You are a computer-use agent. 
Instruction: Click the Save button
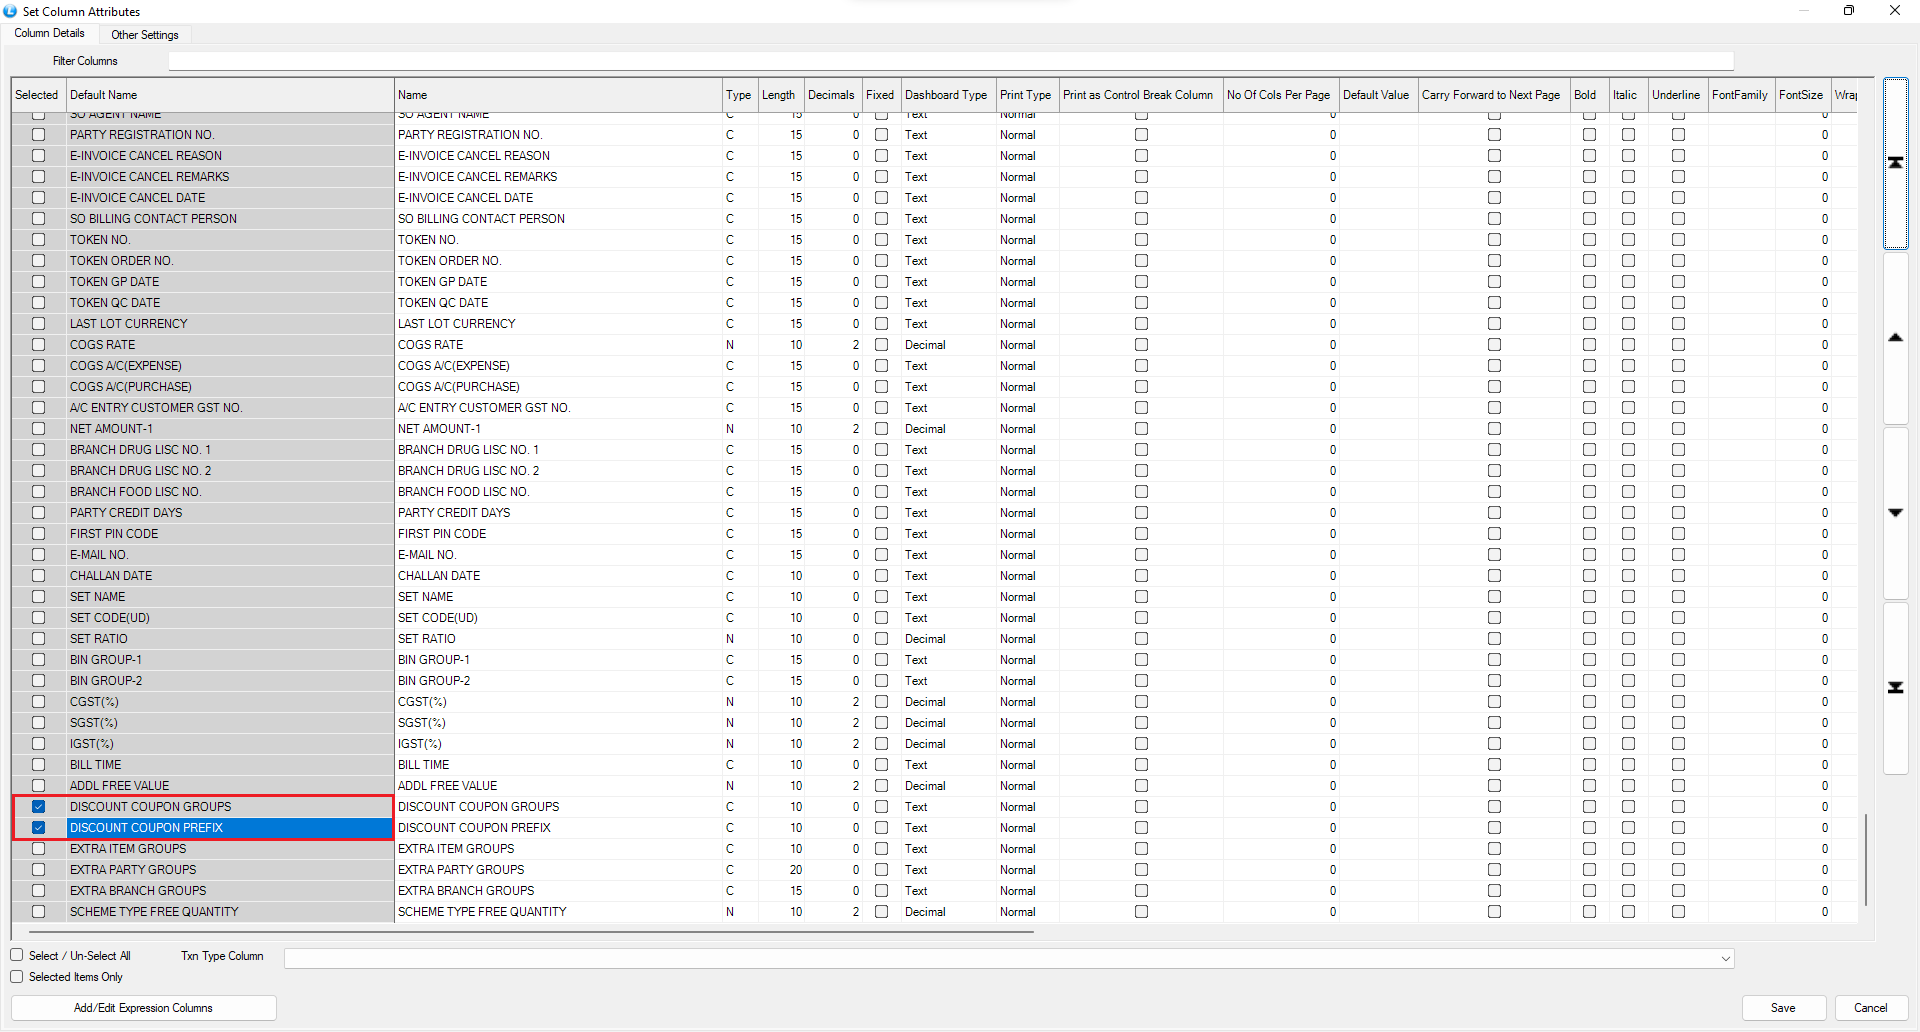click(1783, 1008)
